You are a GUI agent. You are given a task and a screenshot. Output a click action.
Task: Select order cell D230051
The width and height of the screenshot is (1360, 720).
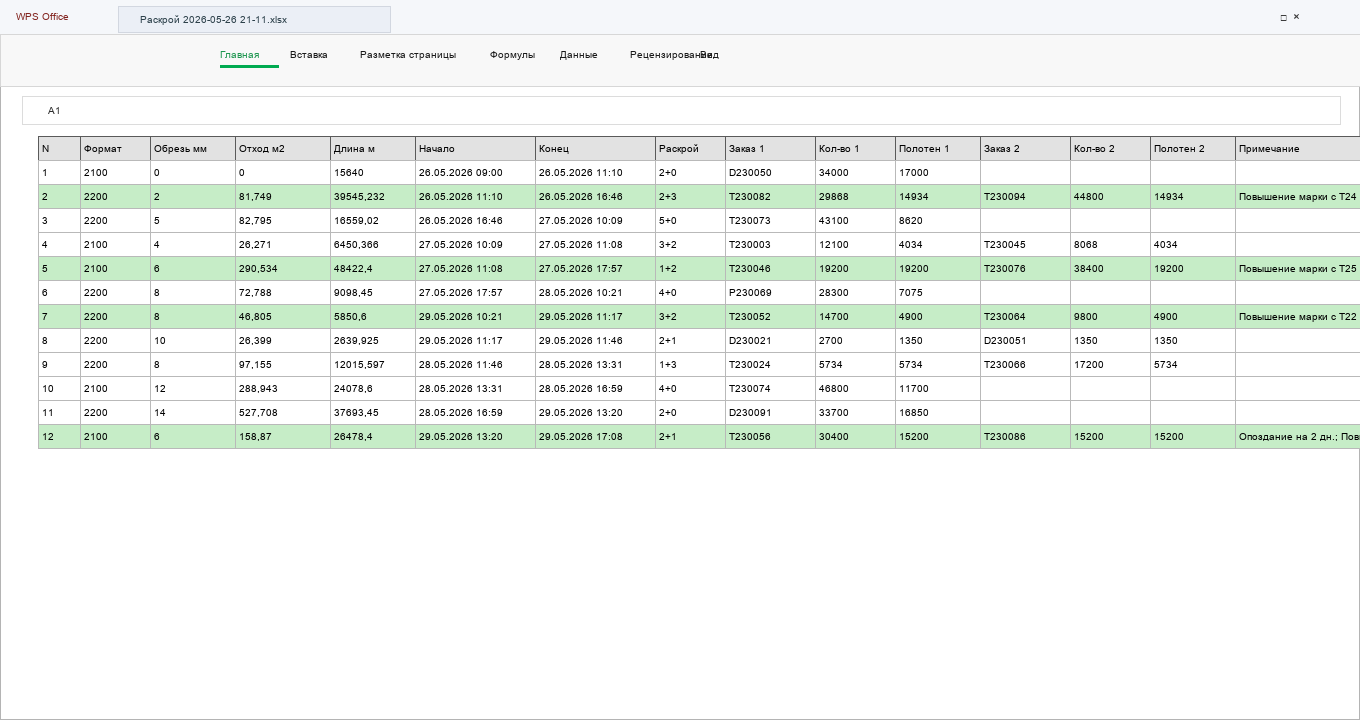click(1025, 341)
